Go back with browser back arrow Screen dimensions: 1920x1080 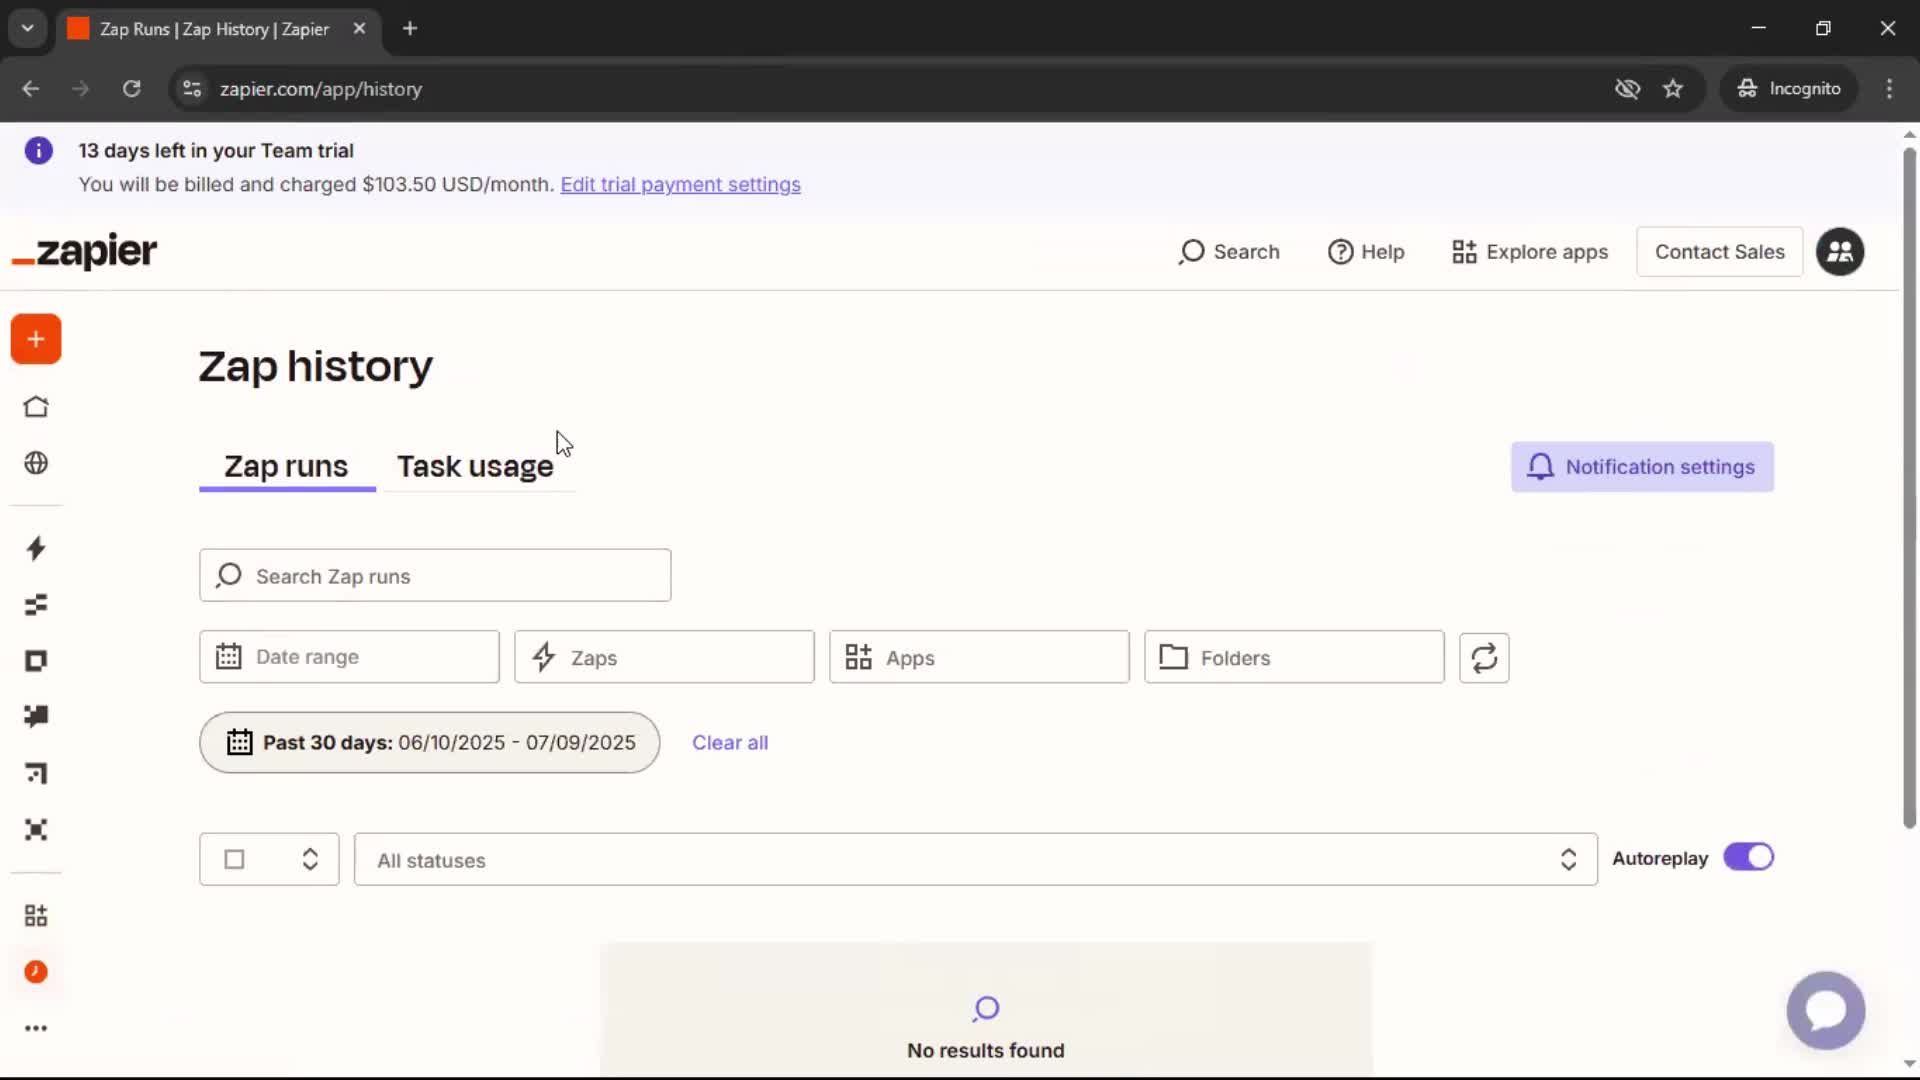tap(31, 89)
